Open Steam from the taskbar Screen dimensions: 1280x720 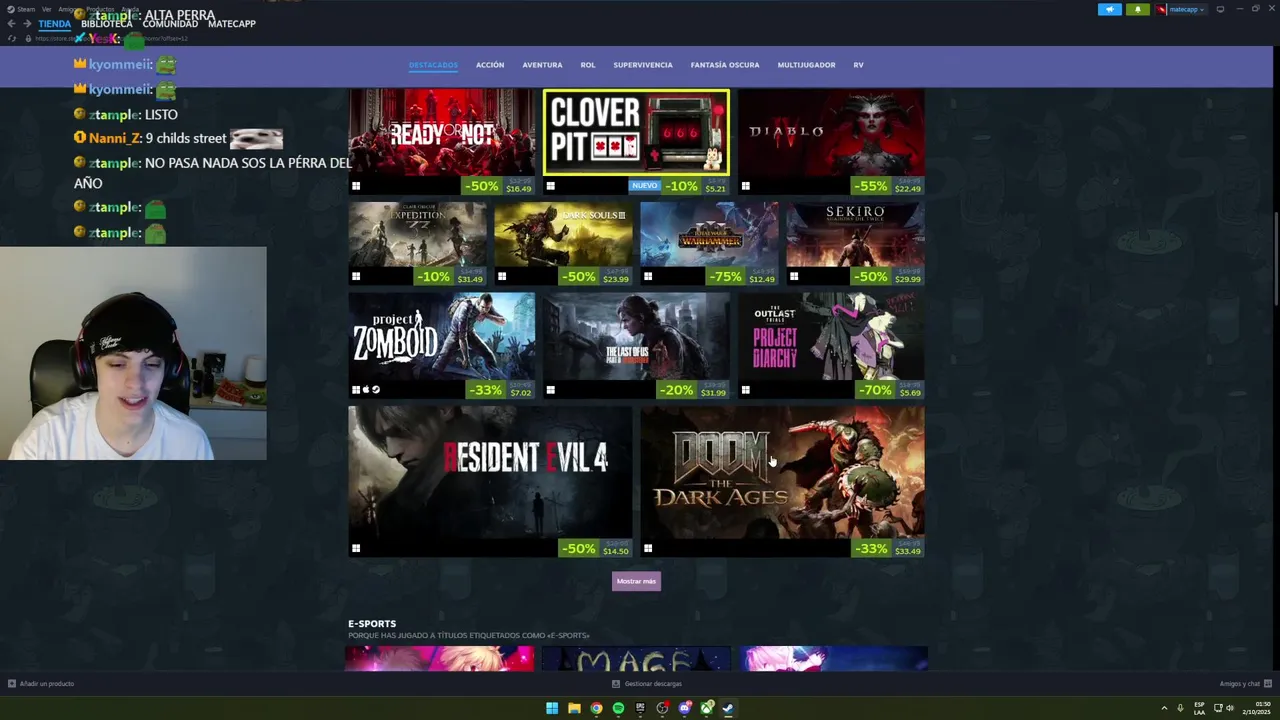[728, 708]
